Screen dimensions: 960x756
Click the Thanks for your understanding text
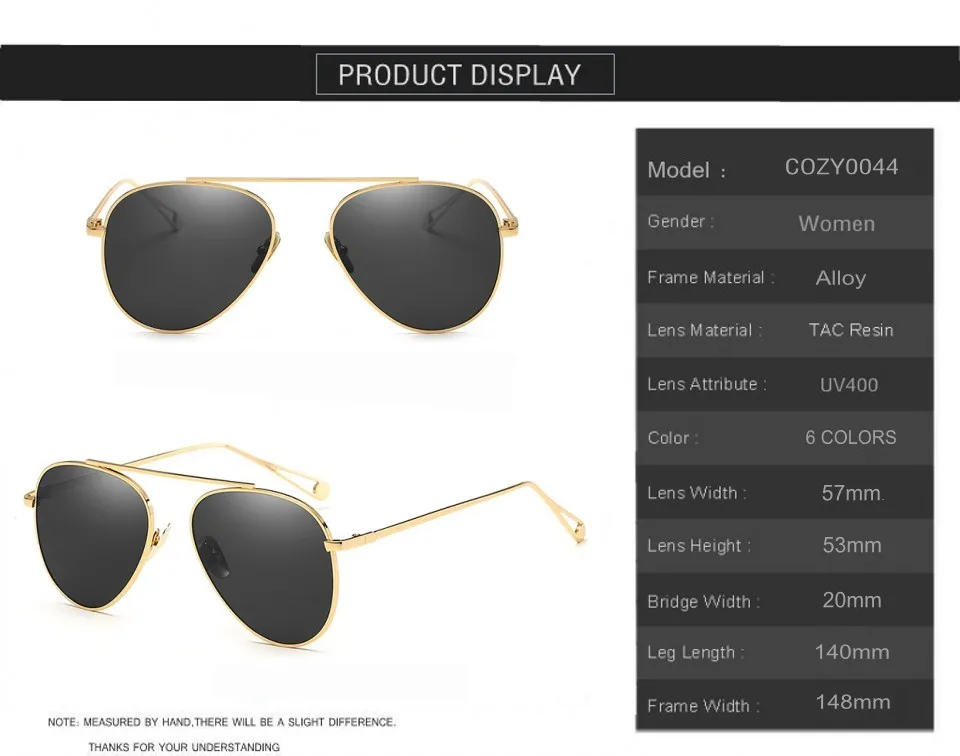click(x=184, y=747)
